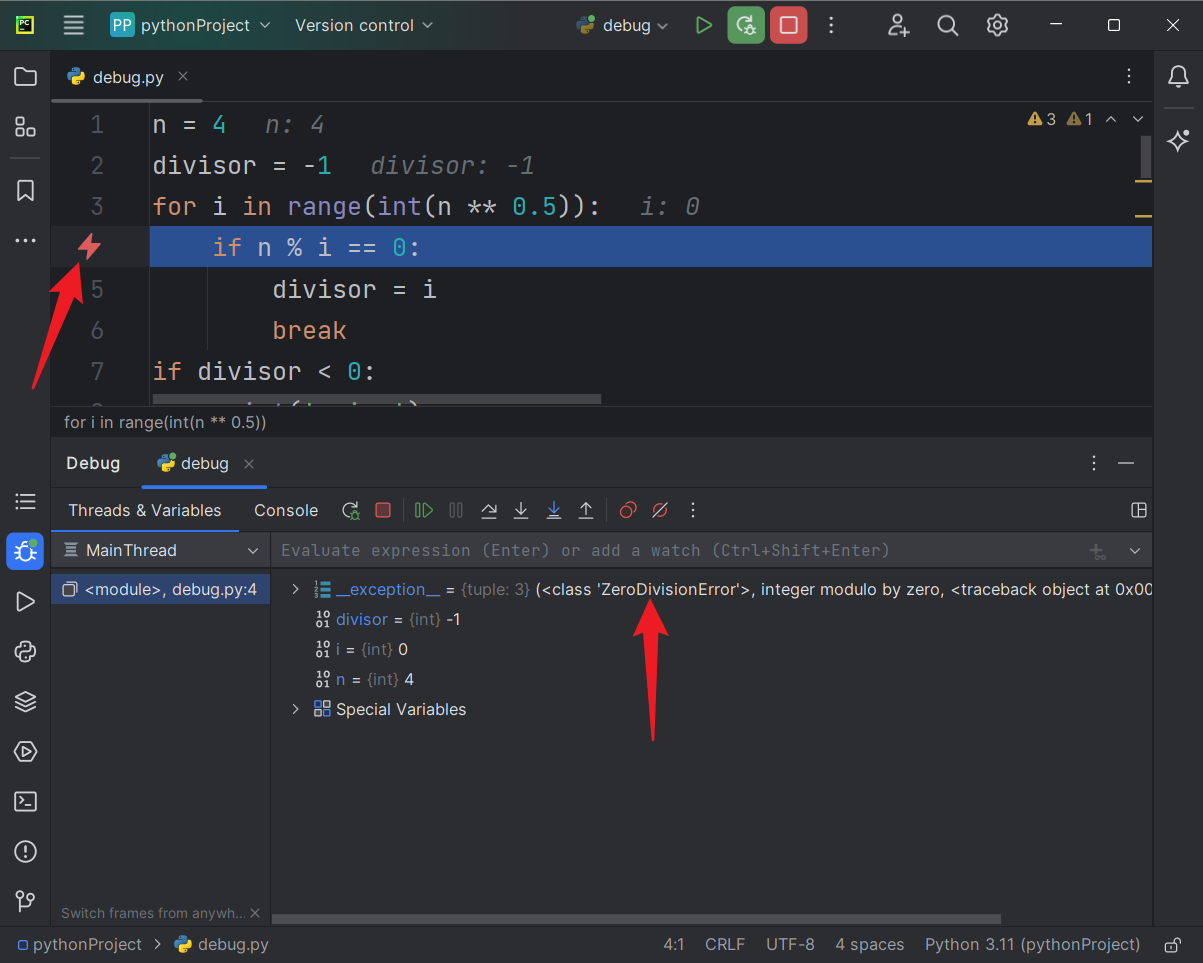Open the Version control menu
Screen dimensions: 1203x963
point(364,25)
